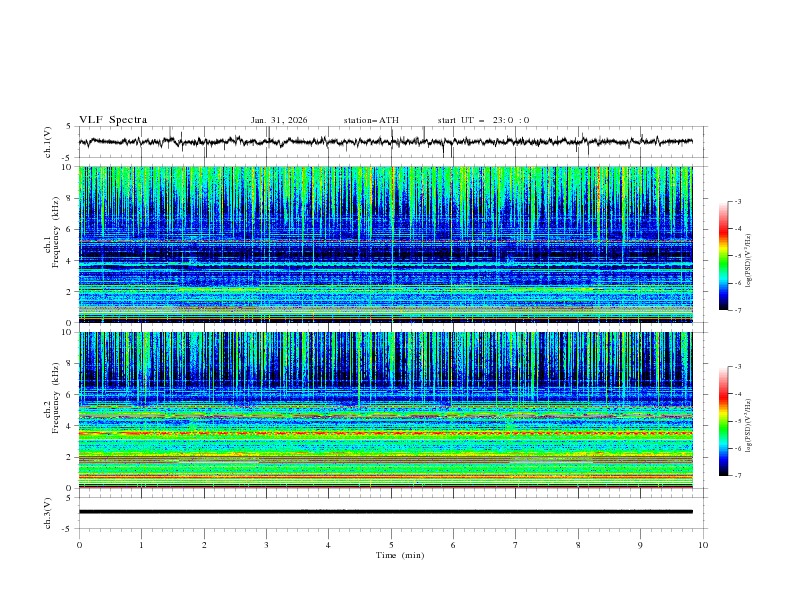Click the ch.1(V) axis label
Viewport: 792px width, 612px height.
tap(49, 142)
